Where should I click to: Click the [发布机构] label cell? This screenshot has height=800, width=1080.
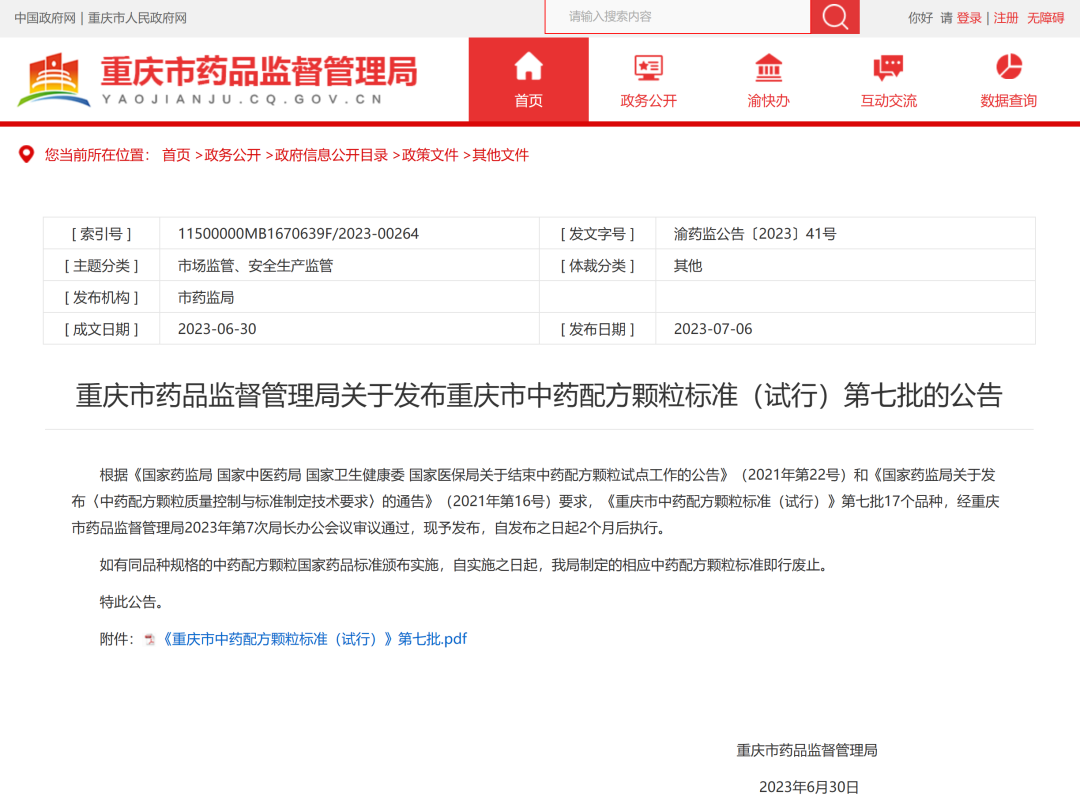point(101,297)
